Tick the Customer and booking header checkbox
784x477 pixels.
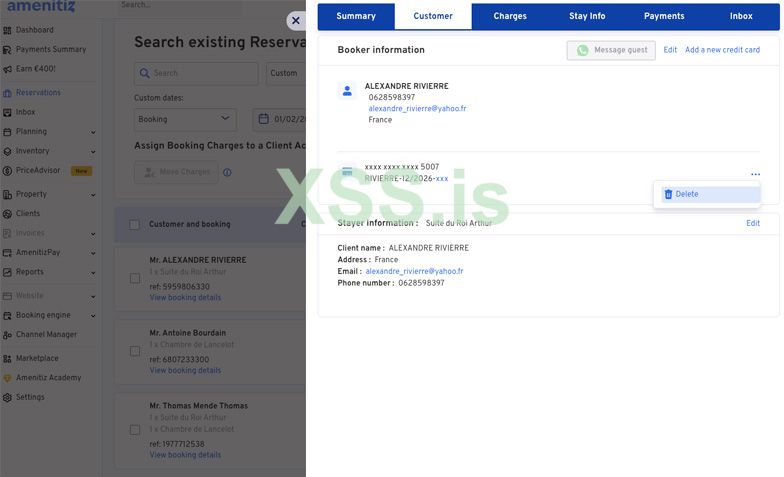pos(134,224)
